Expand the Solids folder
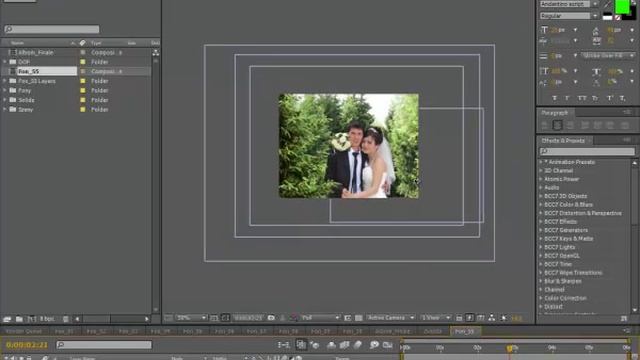Viewport: 640px width, 360px height. pyautogui.click(x=5, y=100)
